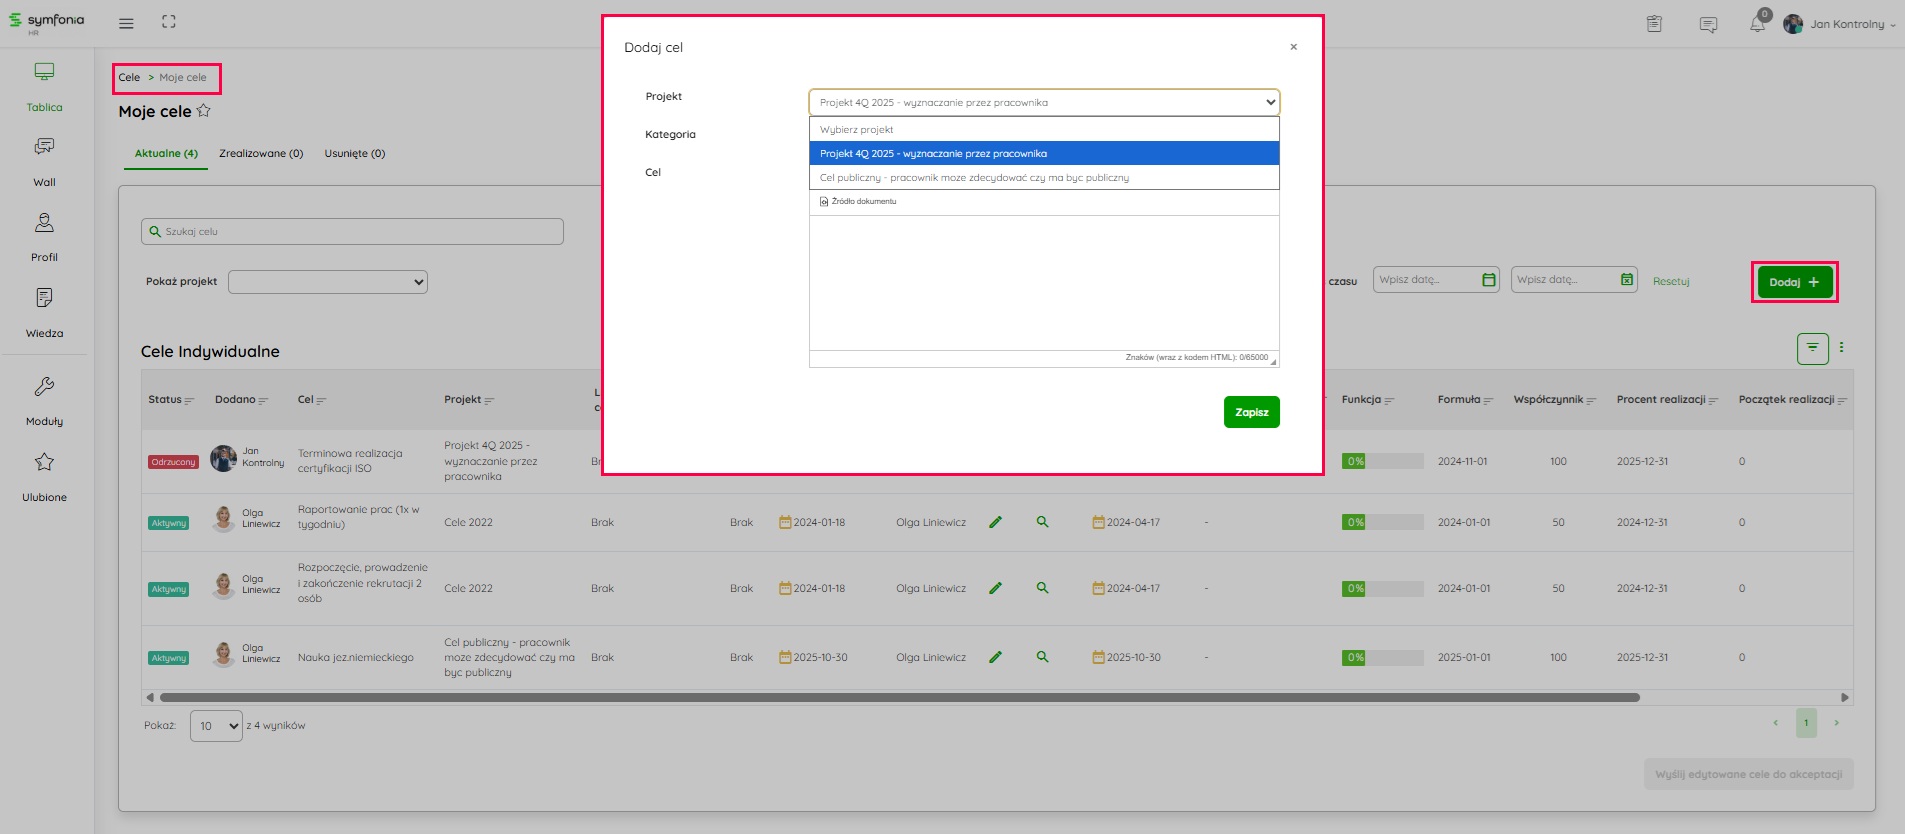Viewport: 1905px width, 834px height.
Task: Click the notifications bell icon
Action: [1757, 24]
